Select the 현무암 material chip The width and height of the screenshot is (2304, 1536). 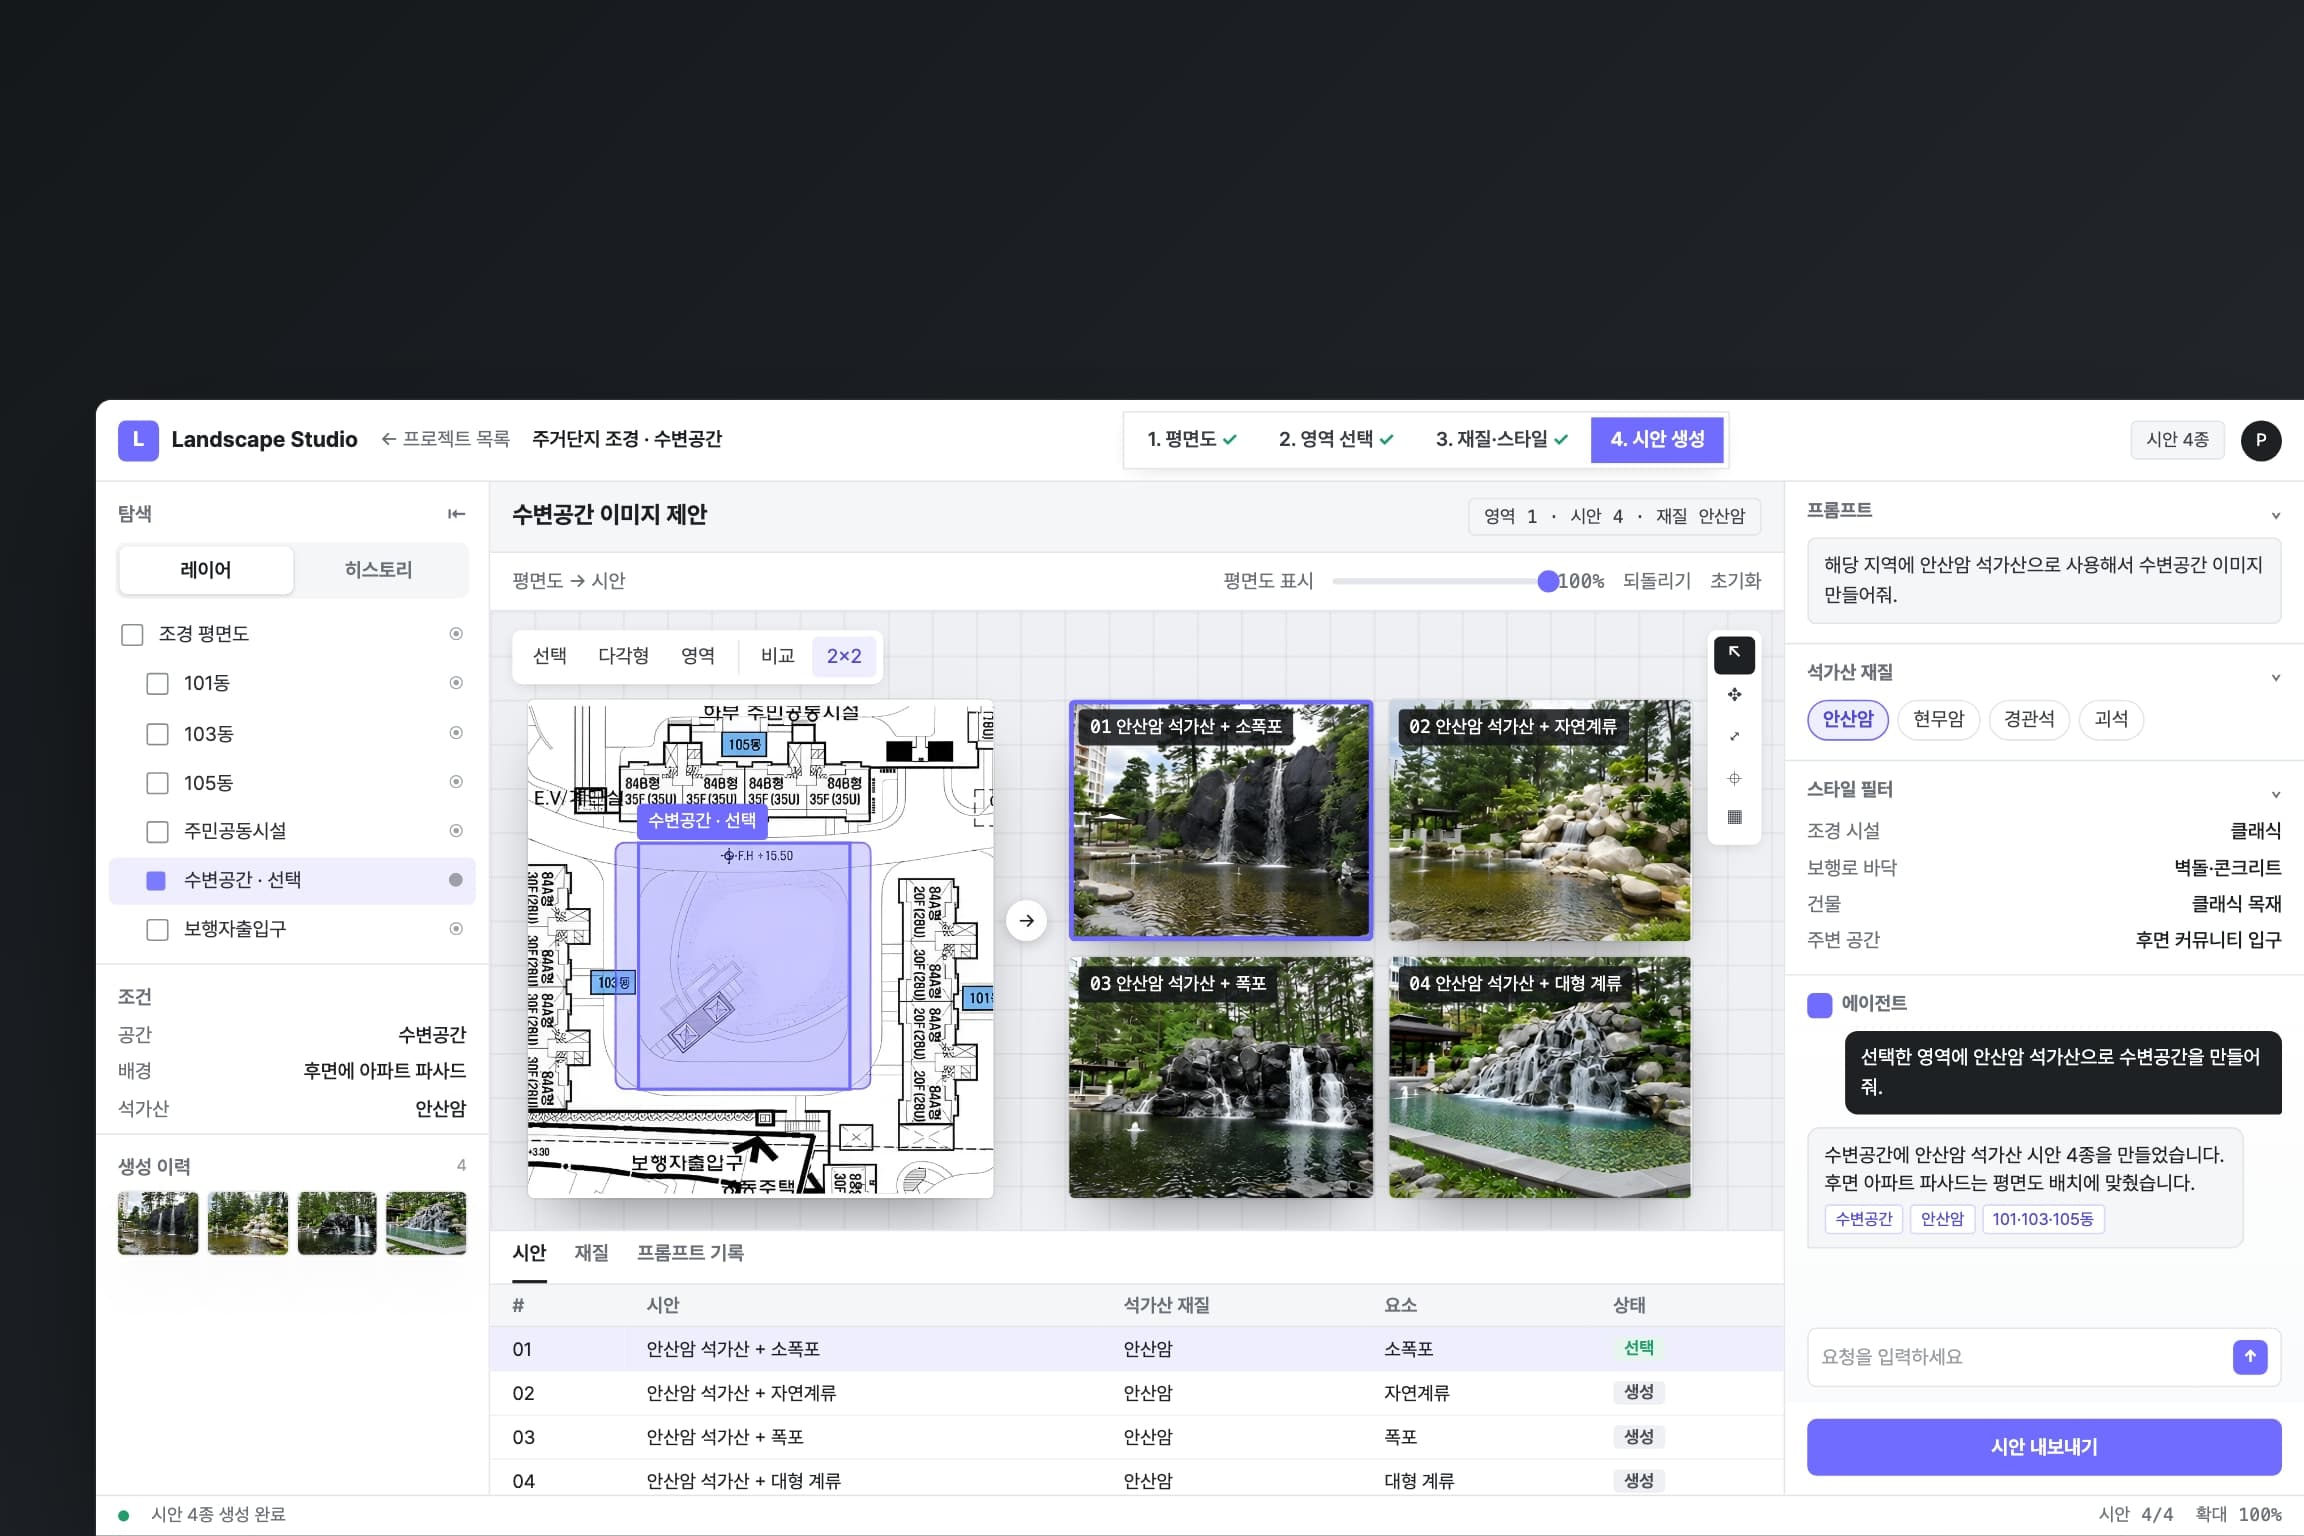click(x=1938, y=719)
